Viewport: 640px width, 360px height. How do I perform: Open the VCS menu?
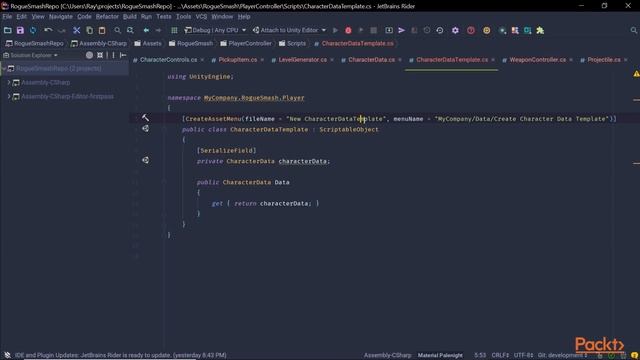[x=201, y=17]
